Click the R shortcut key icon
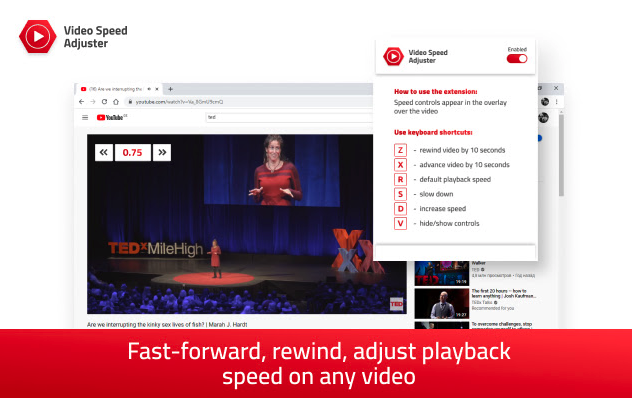The width and height of the screenshot is (632, 398). pyautogui.click(x=400, y=179)
